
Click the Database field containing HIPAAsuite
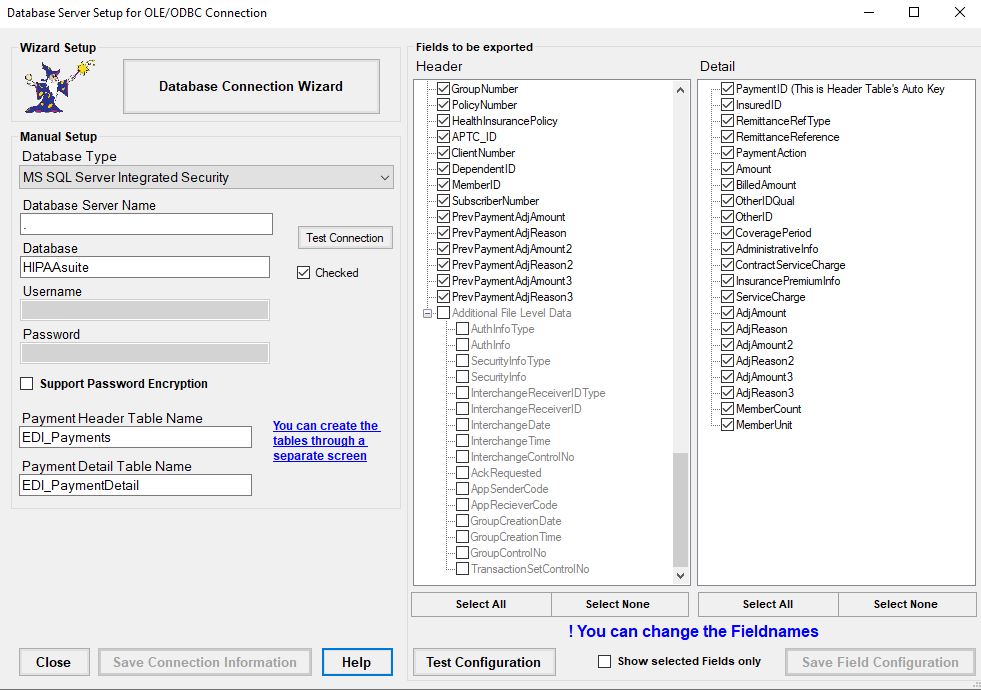click(145, 267)
